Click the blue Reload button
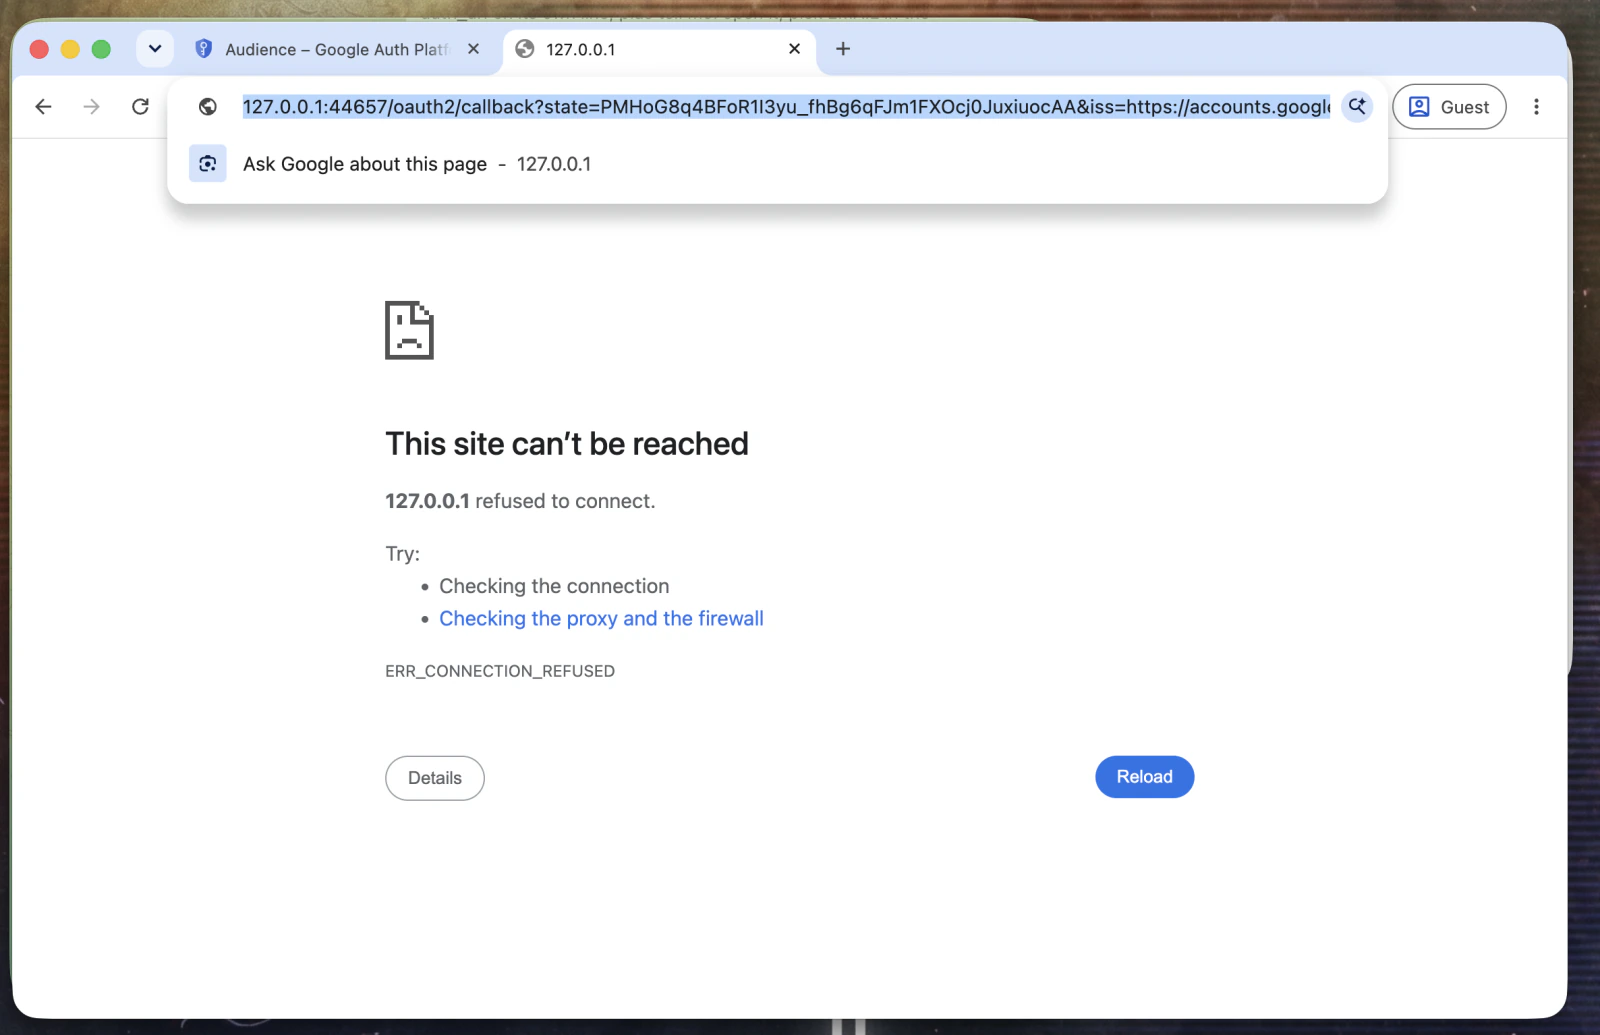Image resolution: width=1600 pixels, height=1035 pixels. pyautogui.click(x=1145, y=777)
